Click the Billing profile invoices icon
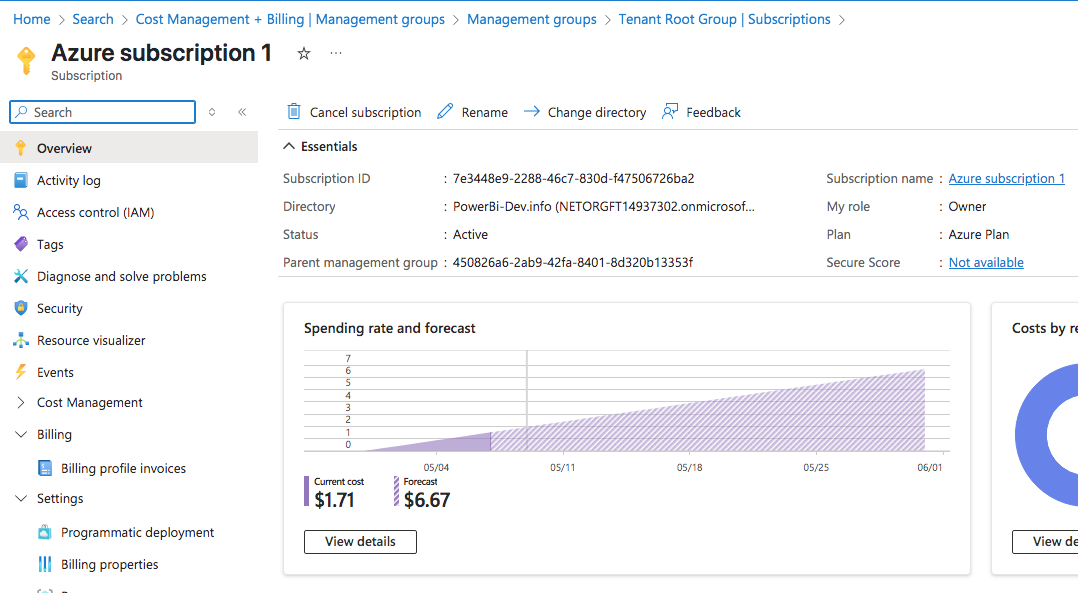 (x=45, y=468)
